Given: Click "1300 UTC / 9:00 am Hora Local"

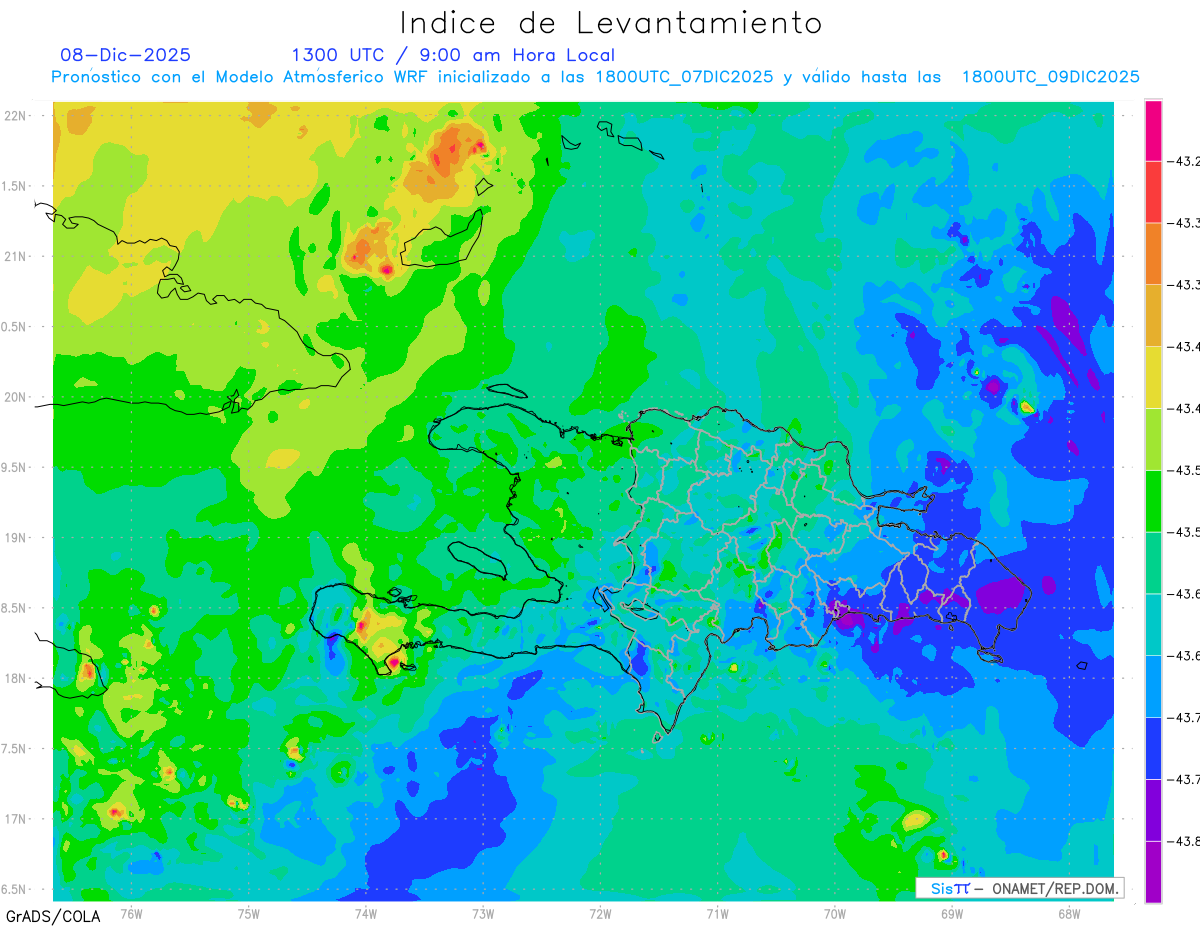Looking at the screenshot, I should tap(453, 55).
